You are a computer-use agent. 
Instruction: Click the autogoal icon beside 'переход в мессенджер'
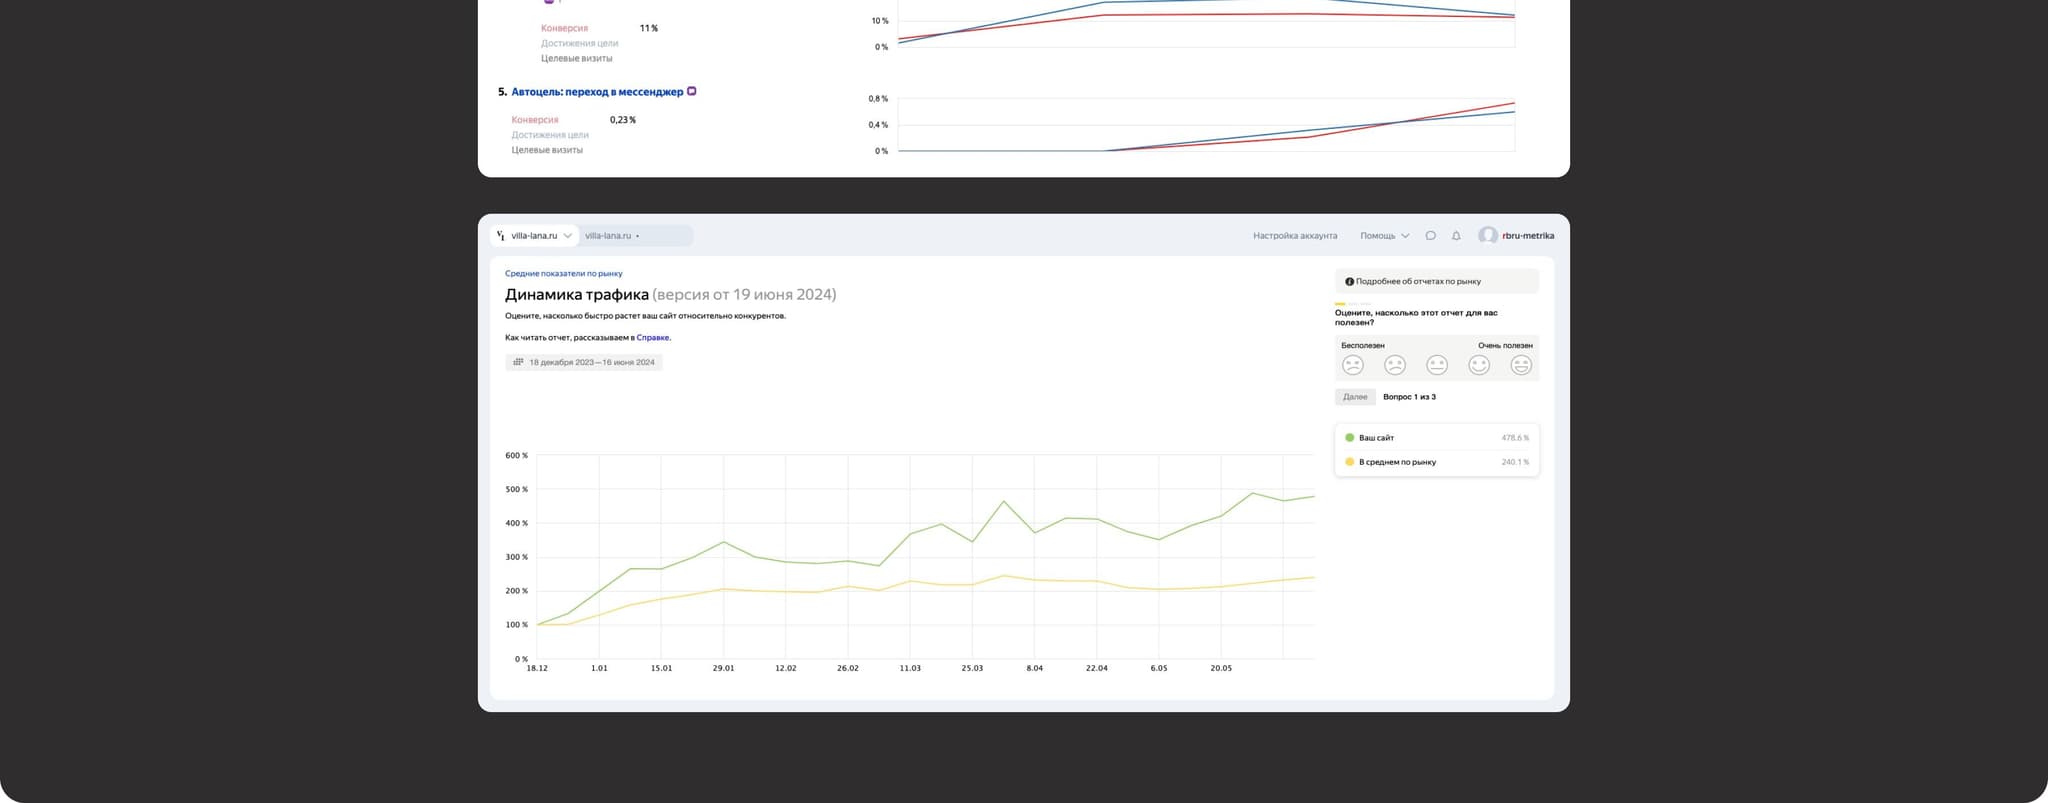(x=692, y=91)
